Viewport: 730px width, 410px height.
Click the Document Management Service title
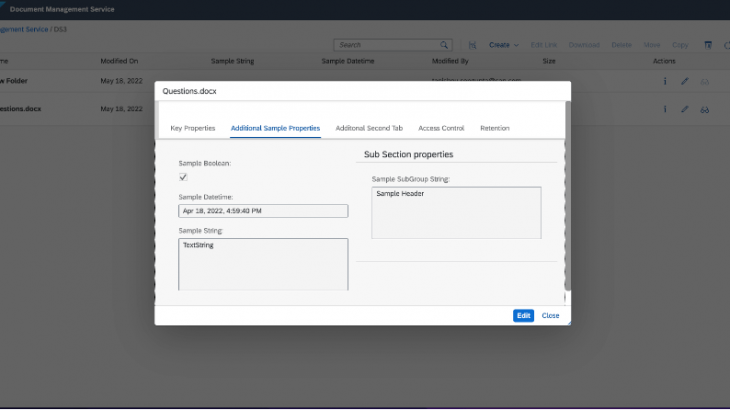point(62,9)
